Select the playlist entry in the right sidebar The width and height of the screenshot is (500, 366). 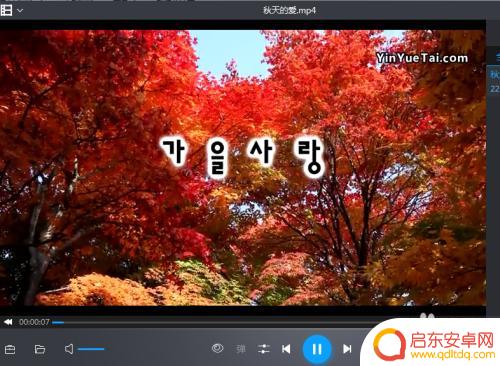click(494, 81)
